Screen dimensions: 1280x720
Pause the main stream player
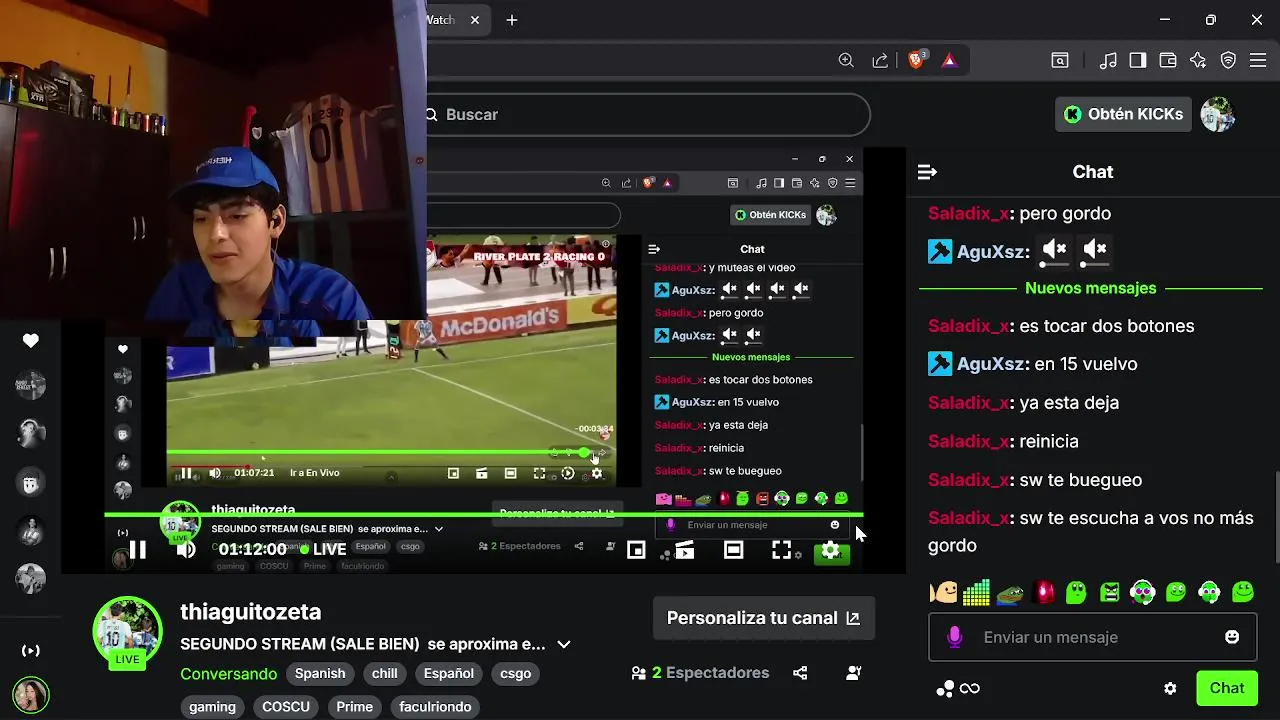tap(138, 550)
